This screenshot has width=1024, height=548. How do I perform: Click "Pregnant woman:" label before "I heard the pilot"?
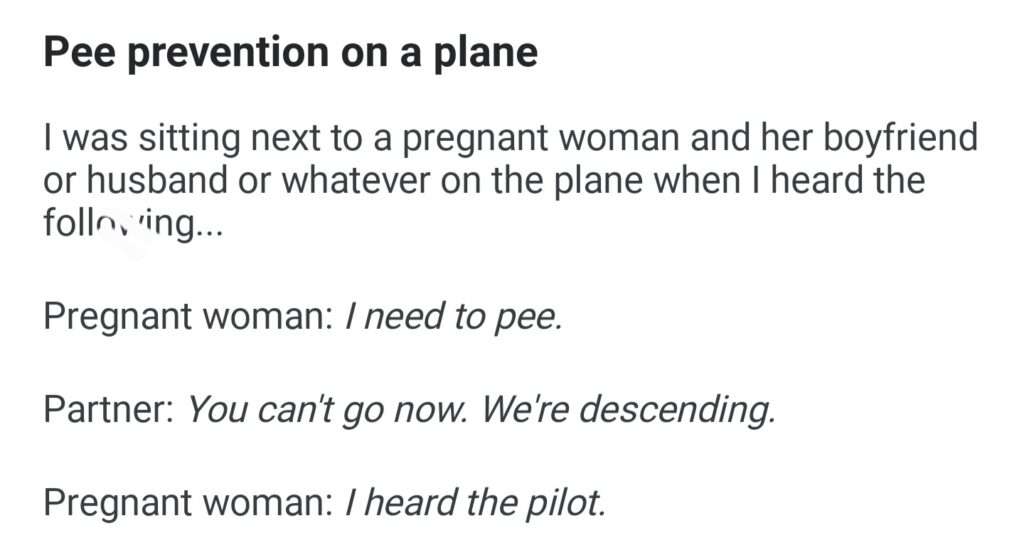pos(188,502)
